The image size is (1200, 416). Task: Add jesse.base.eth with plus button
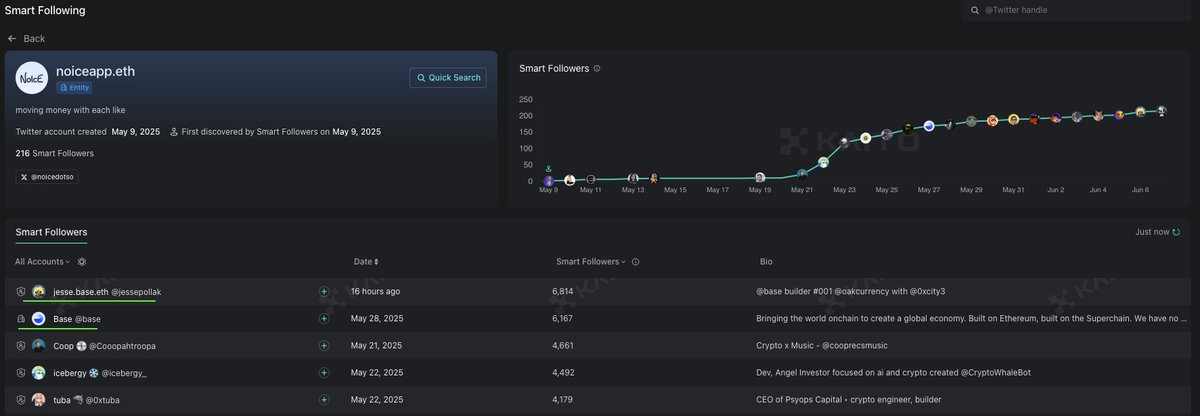coord(324,291)
